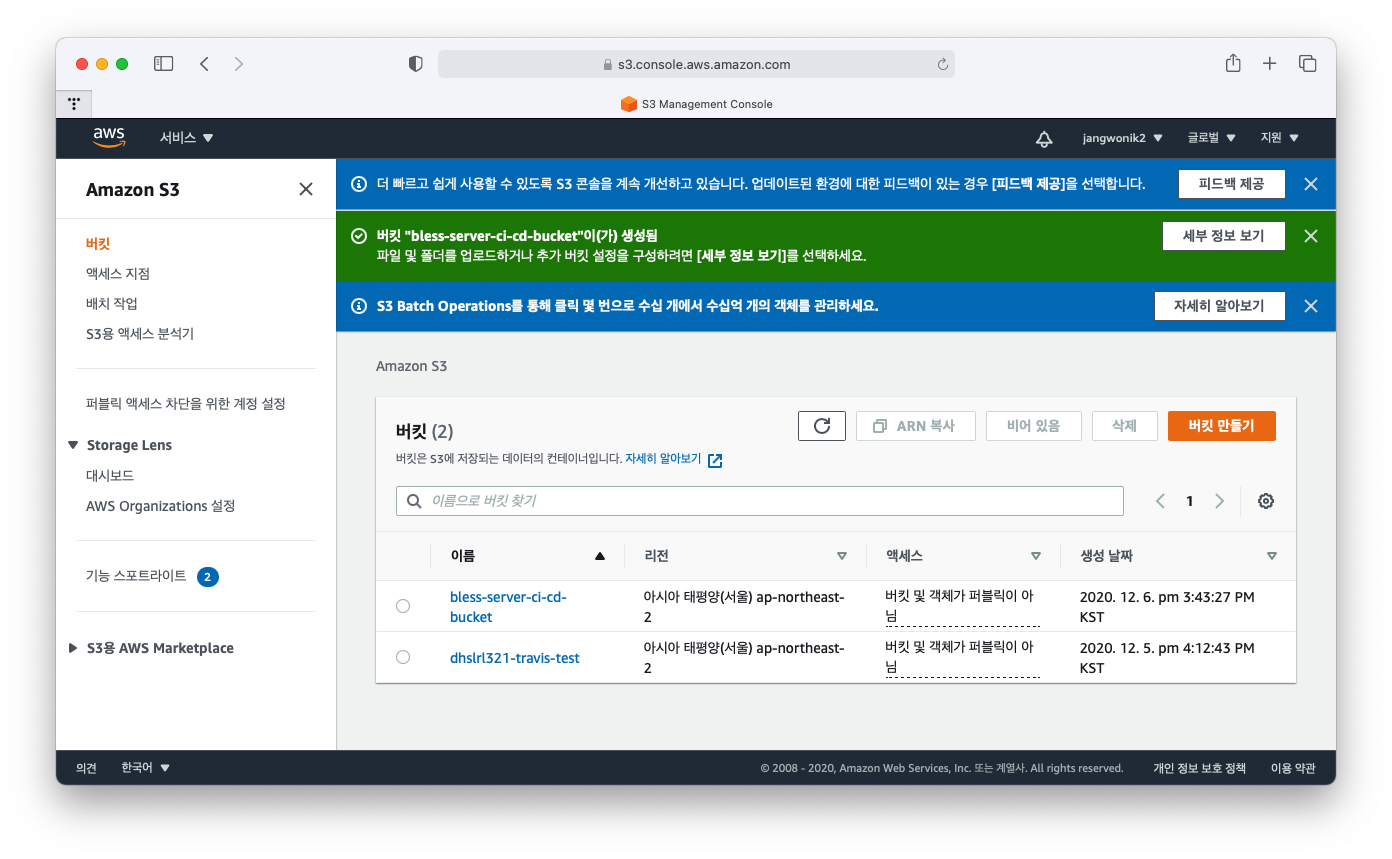Open a new tab with plus icon

coord(1269,63)
